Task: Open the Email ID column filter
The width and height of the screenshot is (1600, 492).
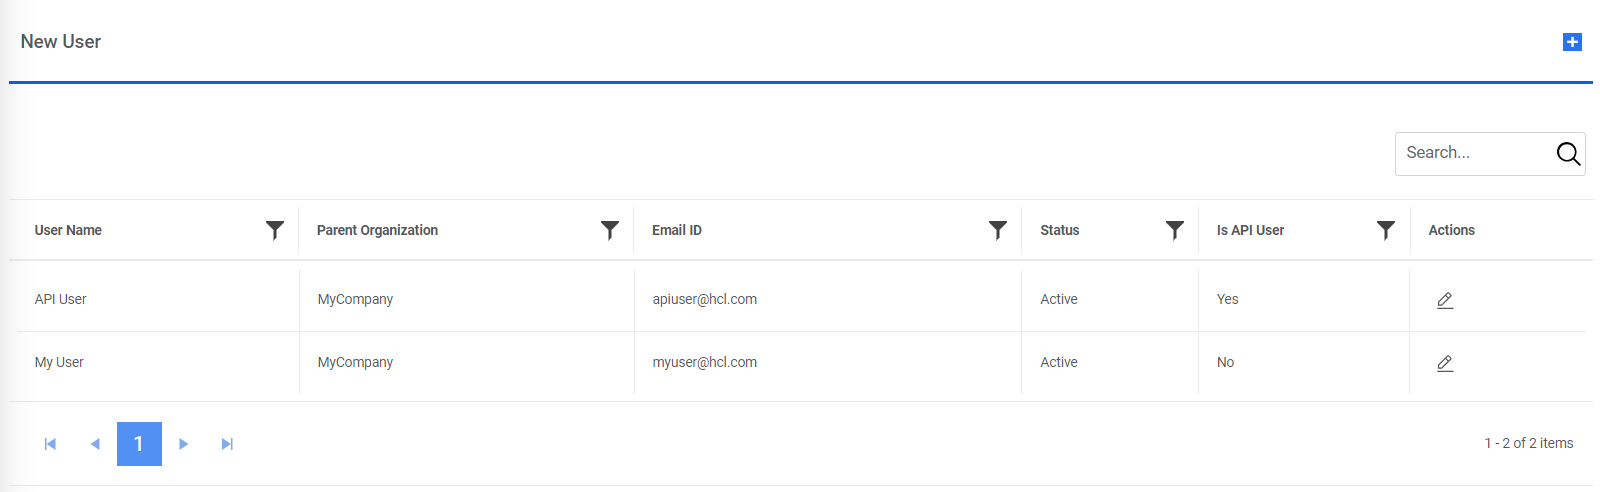Action: tap(998, 230)
